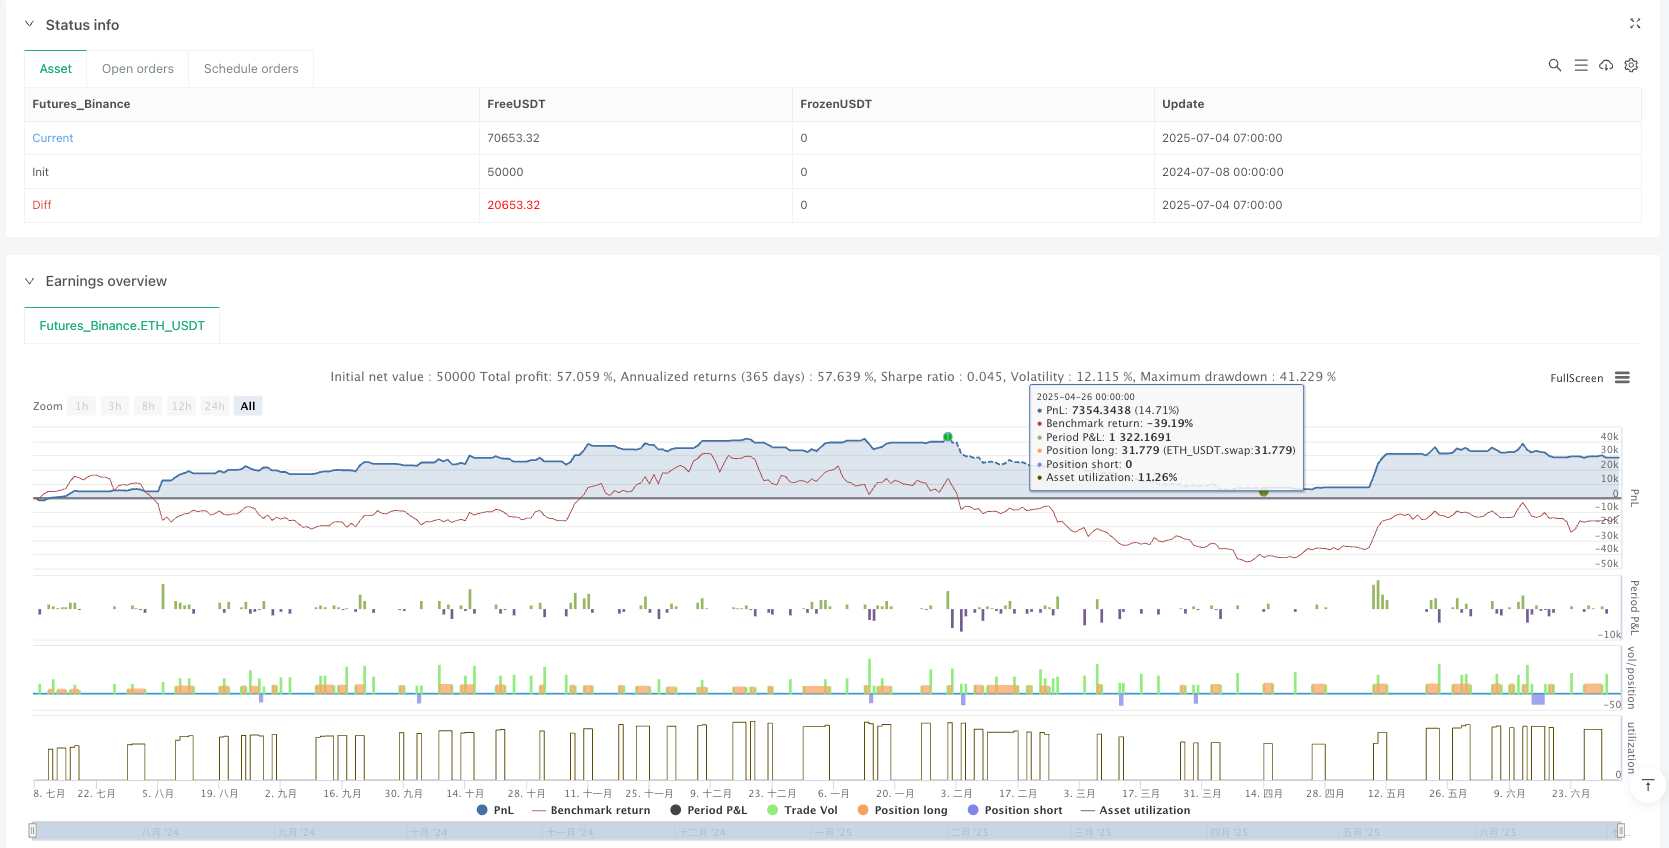Viewport: 1669px width, 848px height.
Task: Collapse the Earnings overview section
Action: pos(29,281)
